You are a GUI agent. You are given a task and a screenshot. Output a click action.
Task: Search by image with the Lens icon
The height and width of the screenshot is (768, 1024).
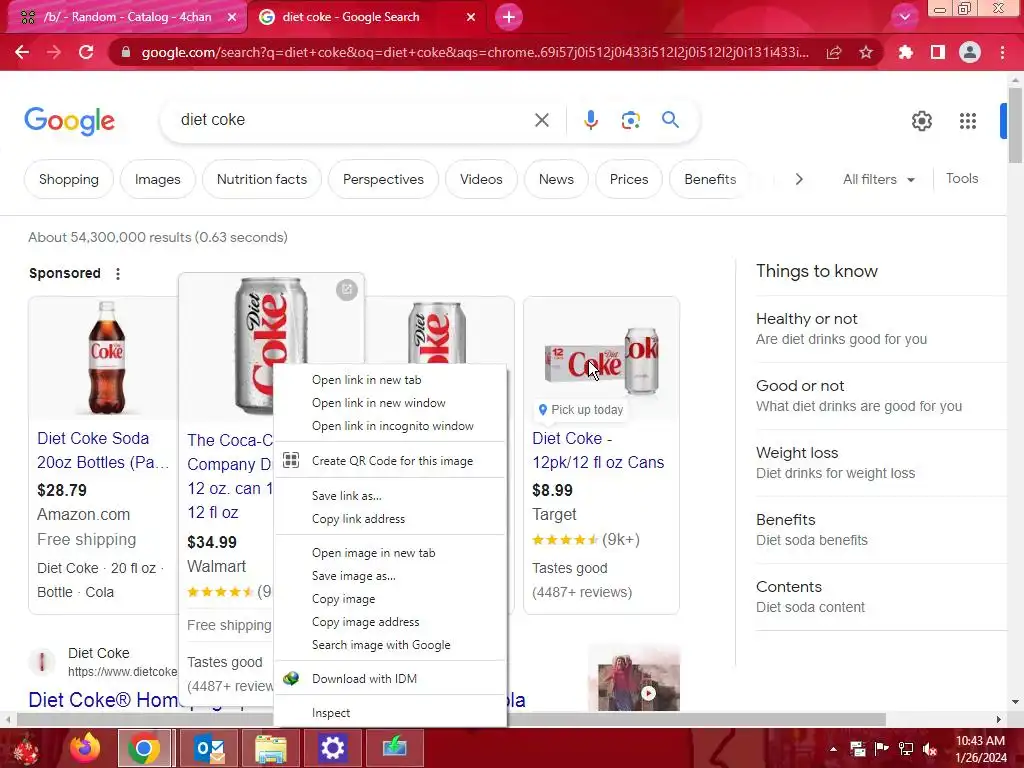630,120
